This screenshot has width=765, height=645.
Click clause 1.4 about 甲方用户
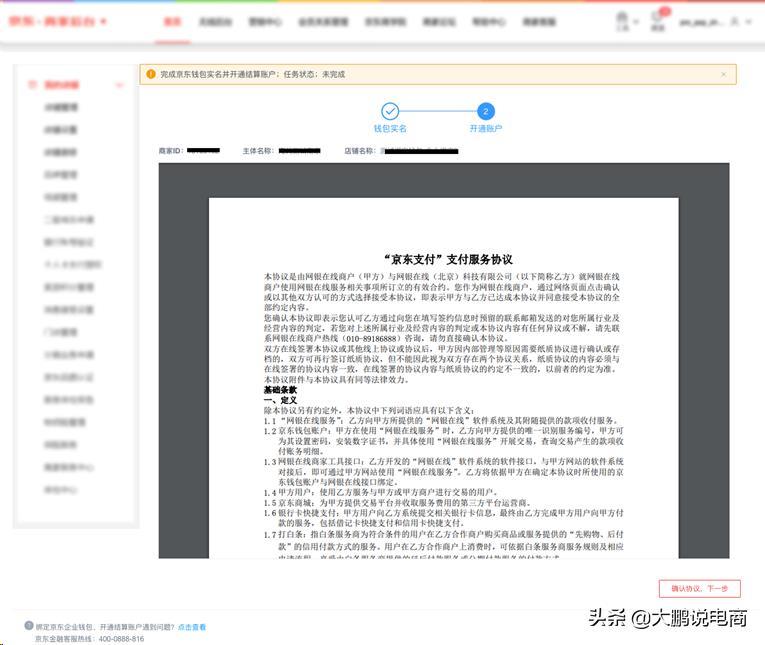click(381, 492)
